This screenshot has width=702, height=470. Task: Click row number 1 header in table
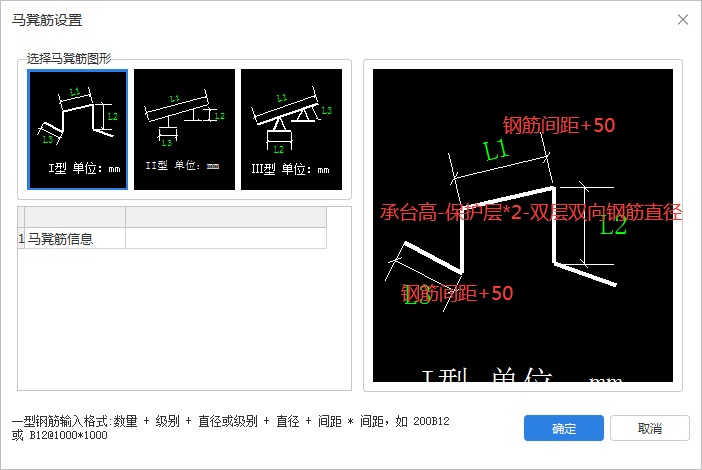(x=21, y=238)
